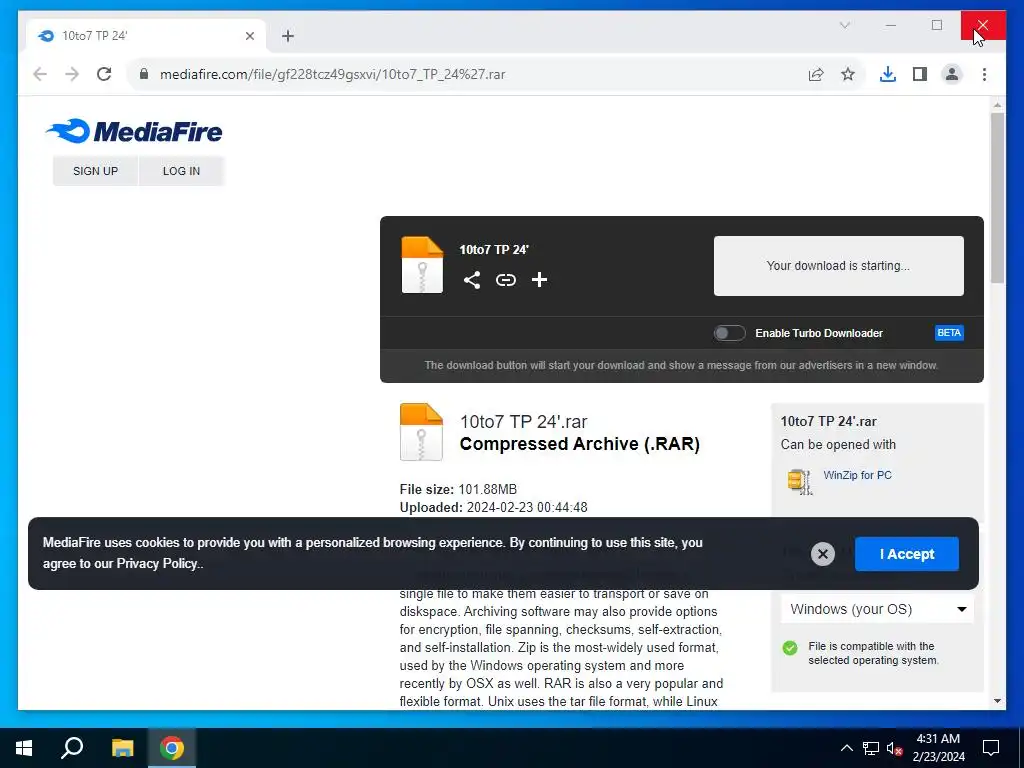Image resolution: width=1024 pixels, height=768 pixels.
Task: Share this page from address bar
Action: [816, 74]
